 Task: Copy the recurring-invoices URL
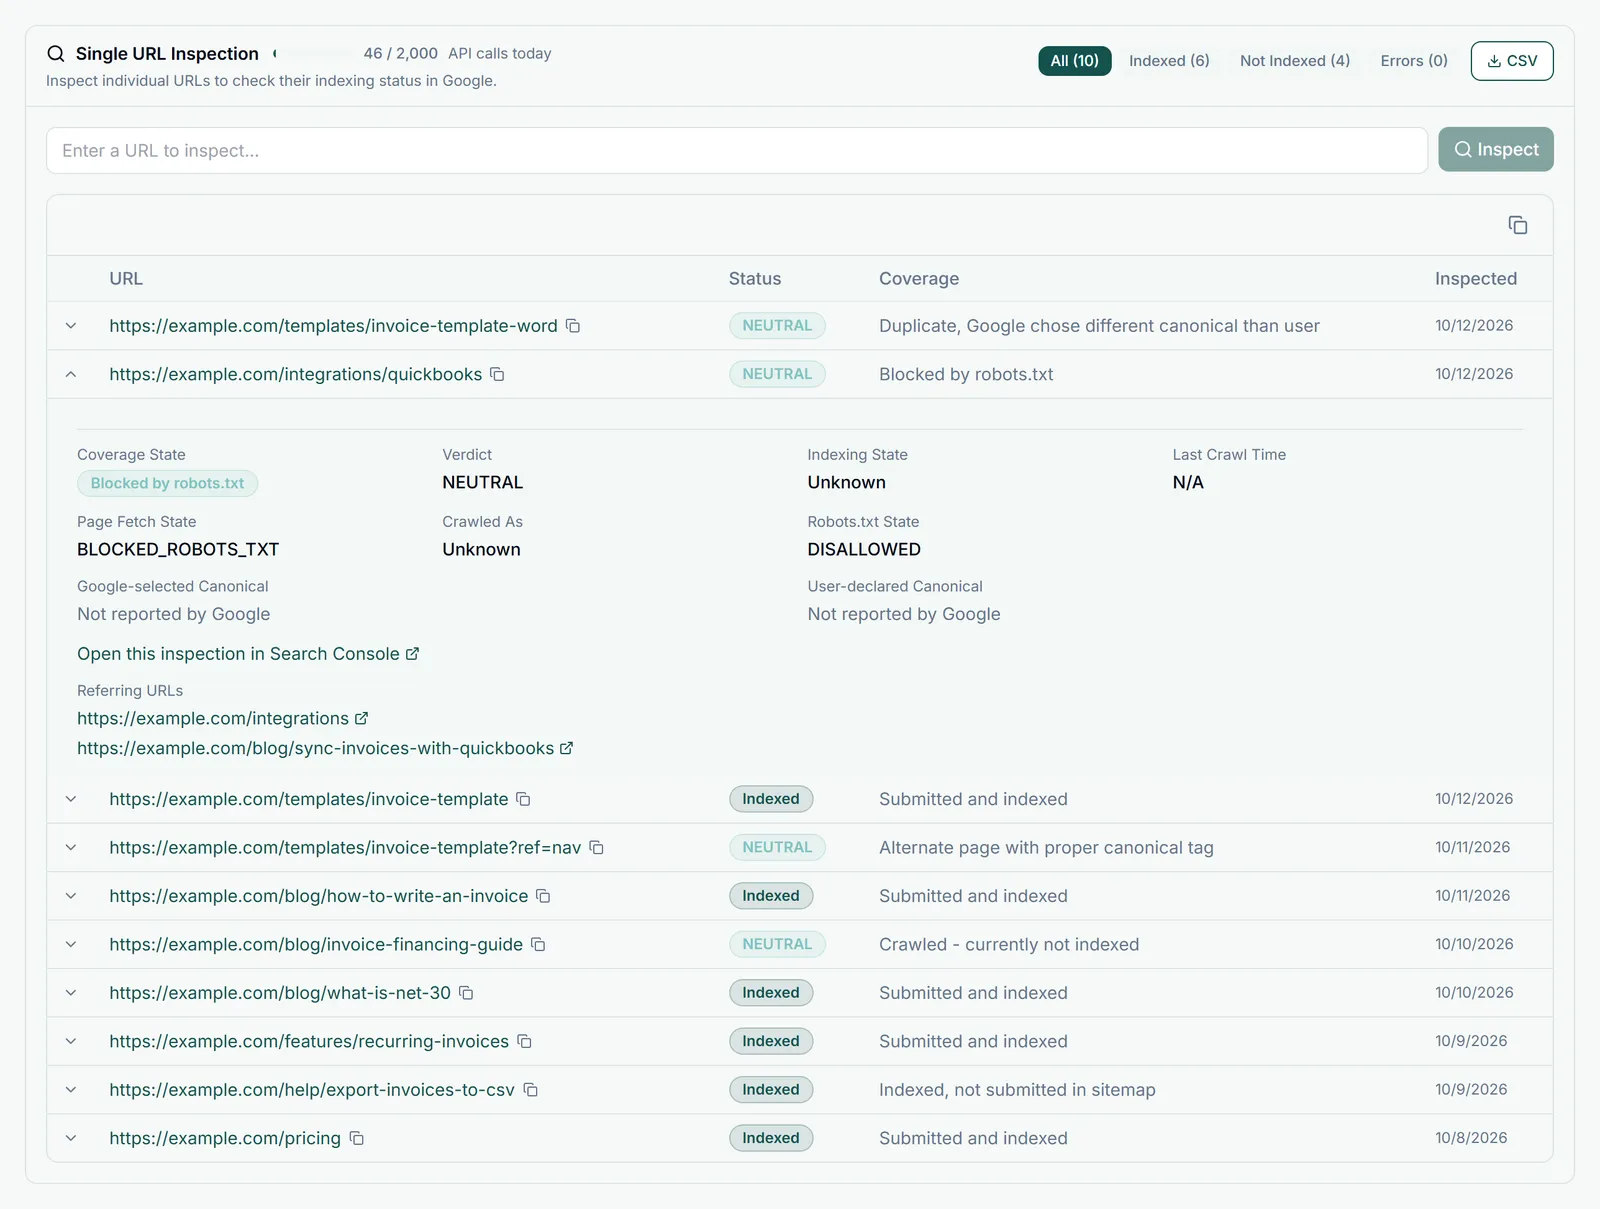pyautogui.click(x=524, y=1041)
